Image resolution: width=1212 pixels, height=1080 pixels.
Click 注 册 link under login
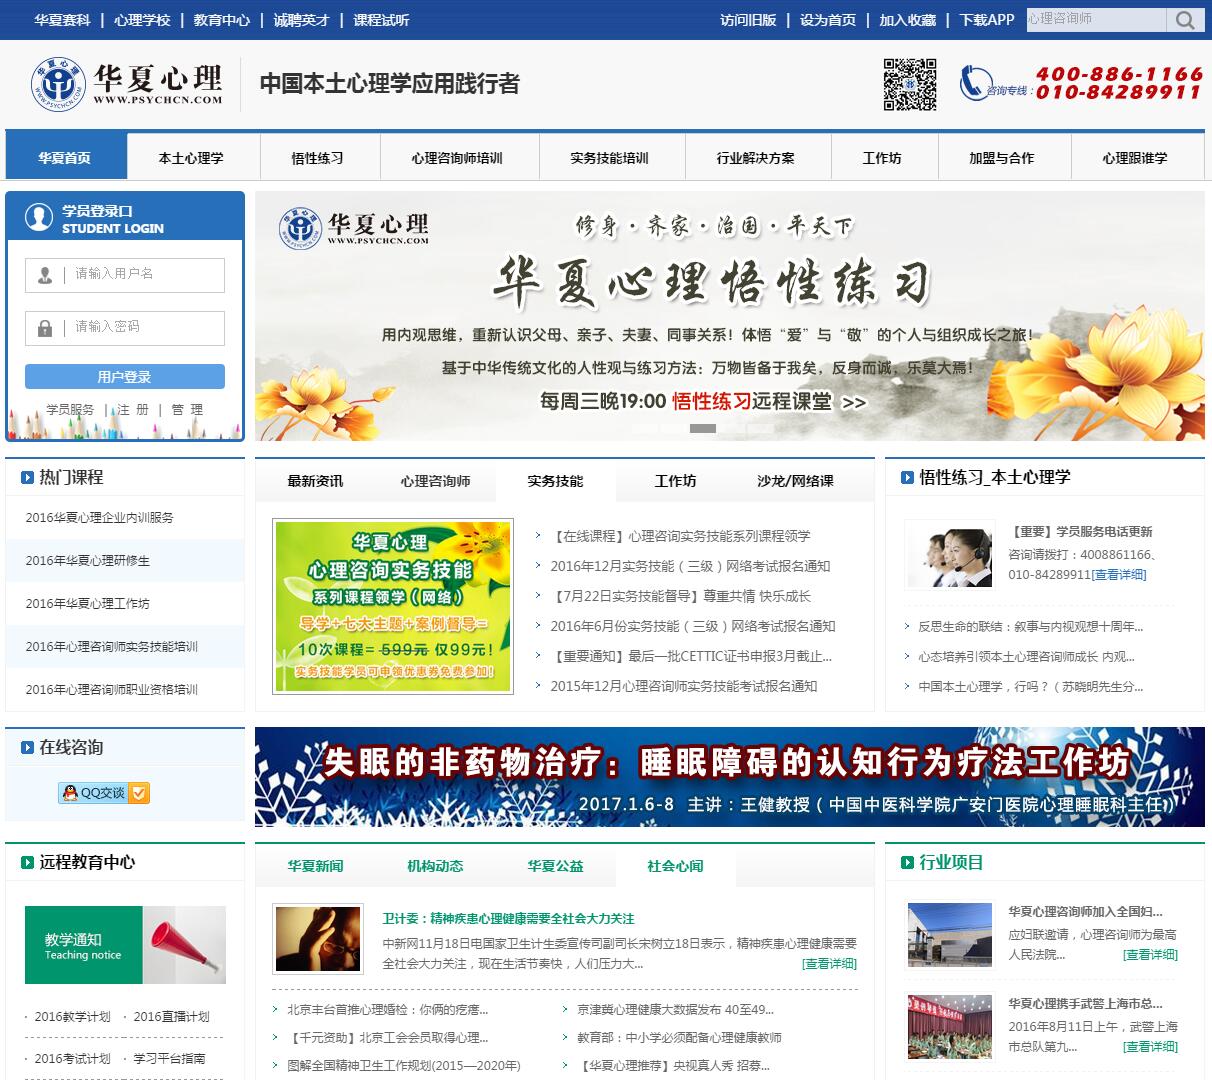click(133, 410)
